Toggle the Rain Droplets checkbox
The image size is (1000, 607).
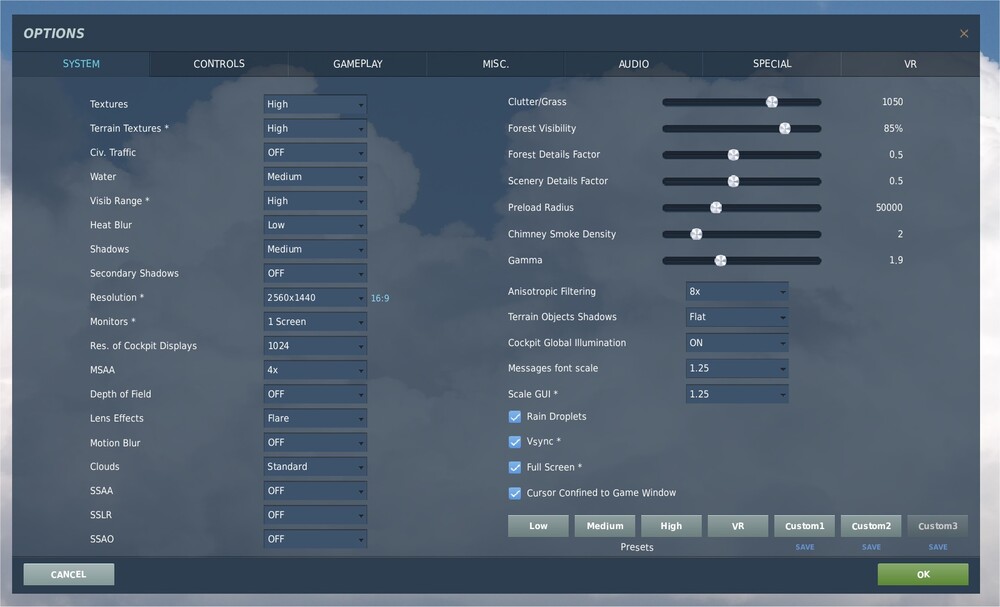click(x=515, y=416)
